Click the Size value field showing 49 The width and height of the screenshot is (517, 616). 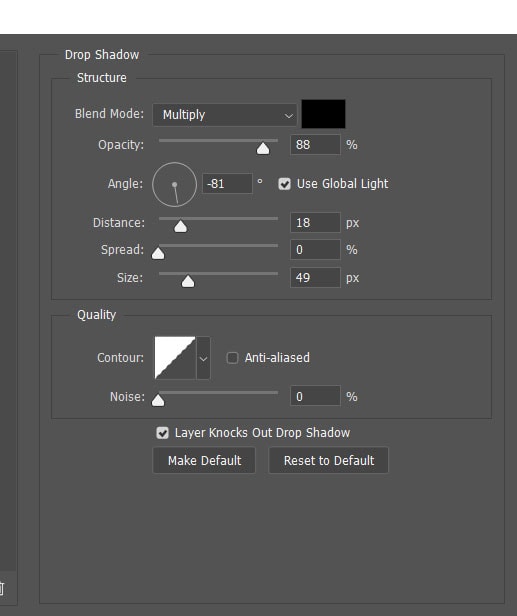coord(315,278)
